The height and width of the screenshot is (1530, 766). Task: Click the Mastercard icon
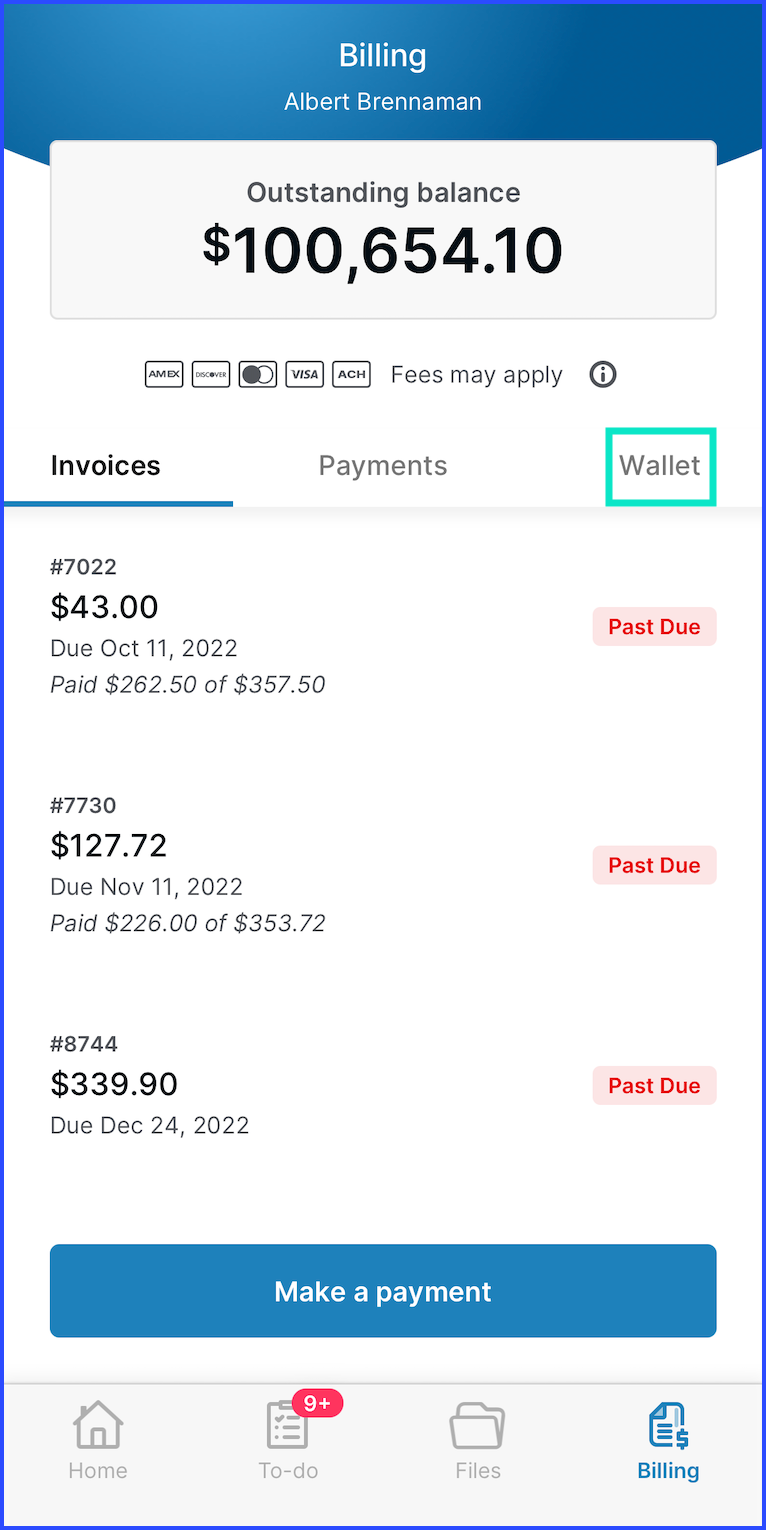tap(258, 375)
